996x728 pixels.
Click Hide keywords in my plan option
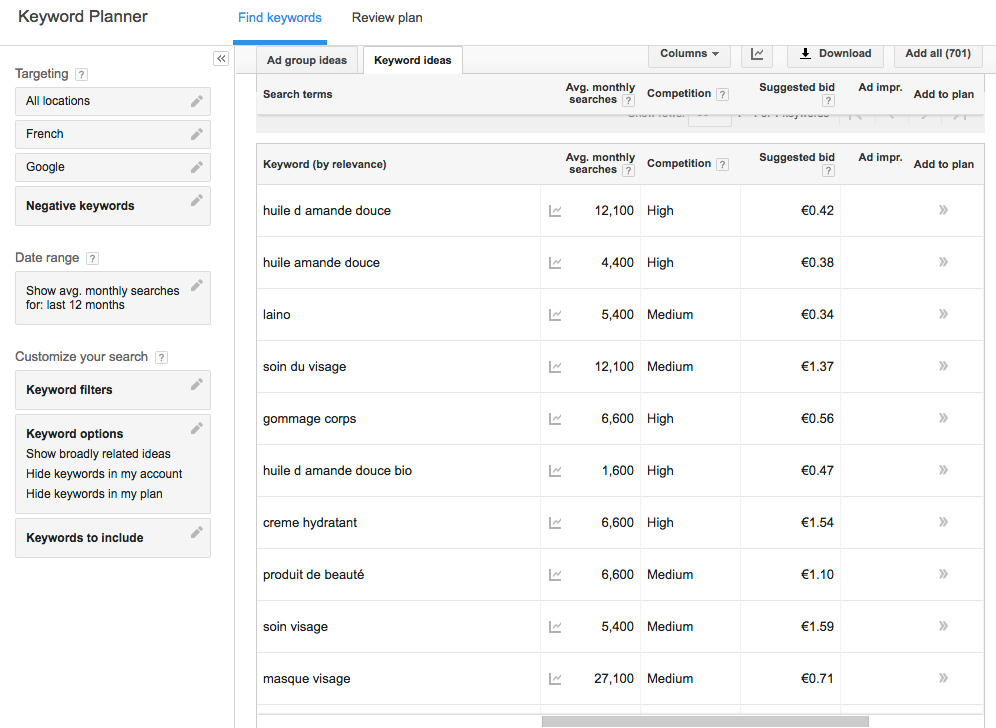point(94,494)
